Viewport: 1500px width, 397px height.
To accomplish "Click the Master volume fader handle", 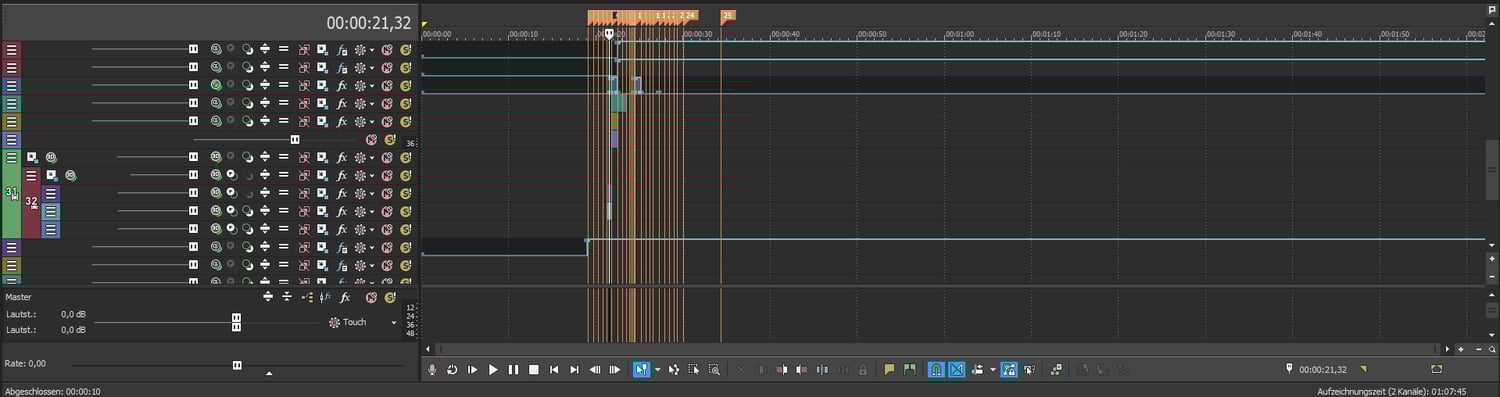I will tap(236, 322).
